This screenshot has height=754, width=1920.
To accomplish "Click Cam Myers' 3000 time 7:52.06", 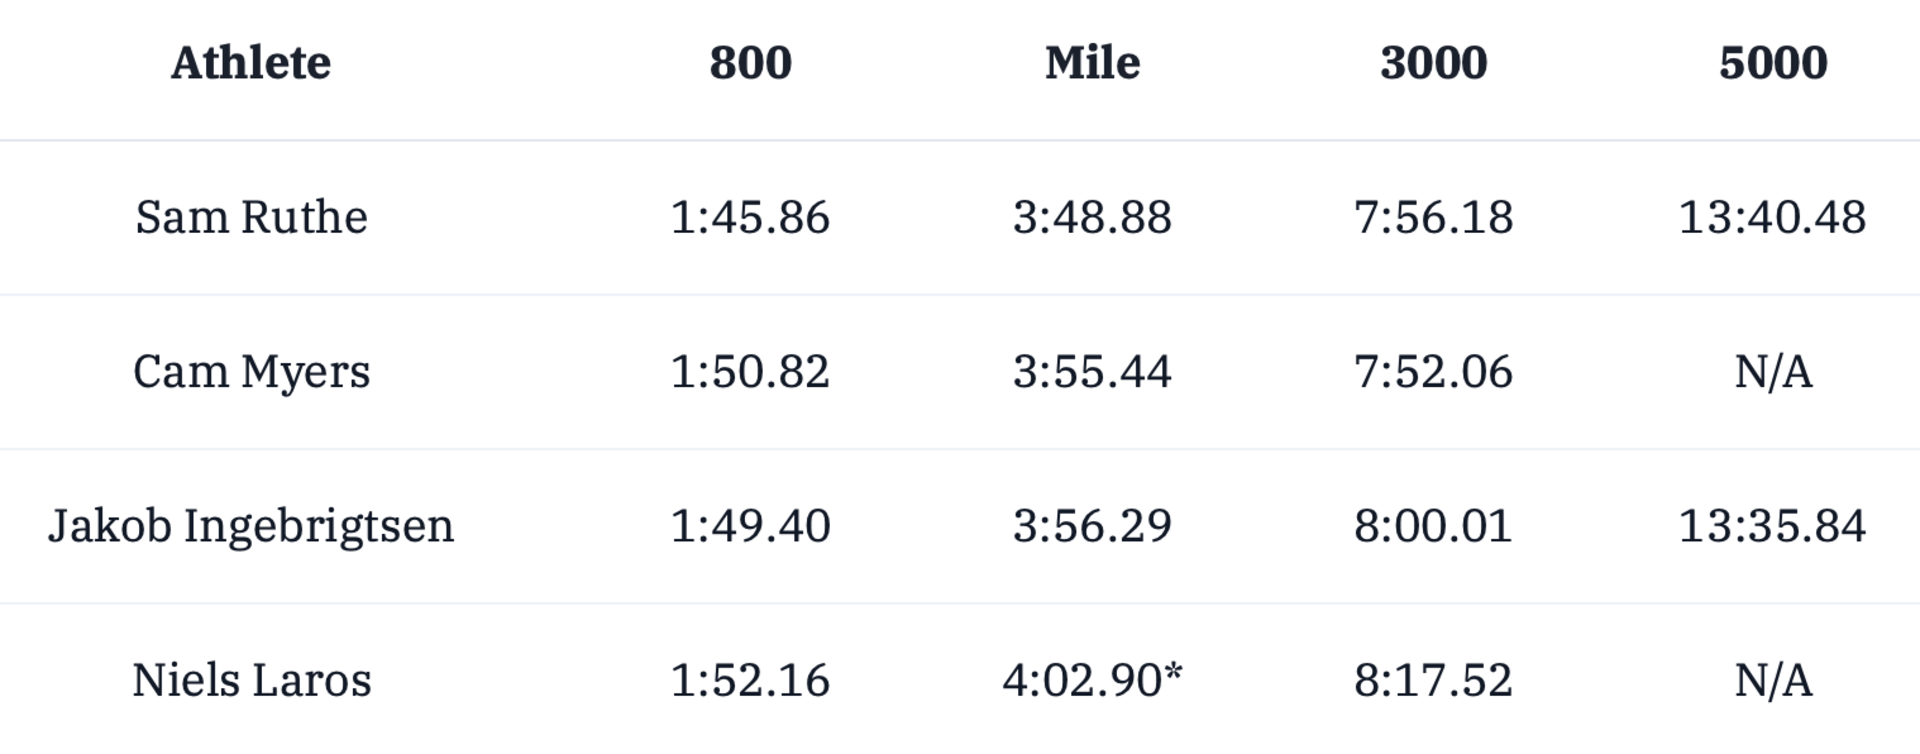I will (1433, 372).
